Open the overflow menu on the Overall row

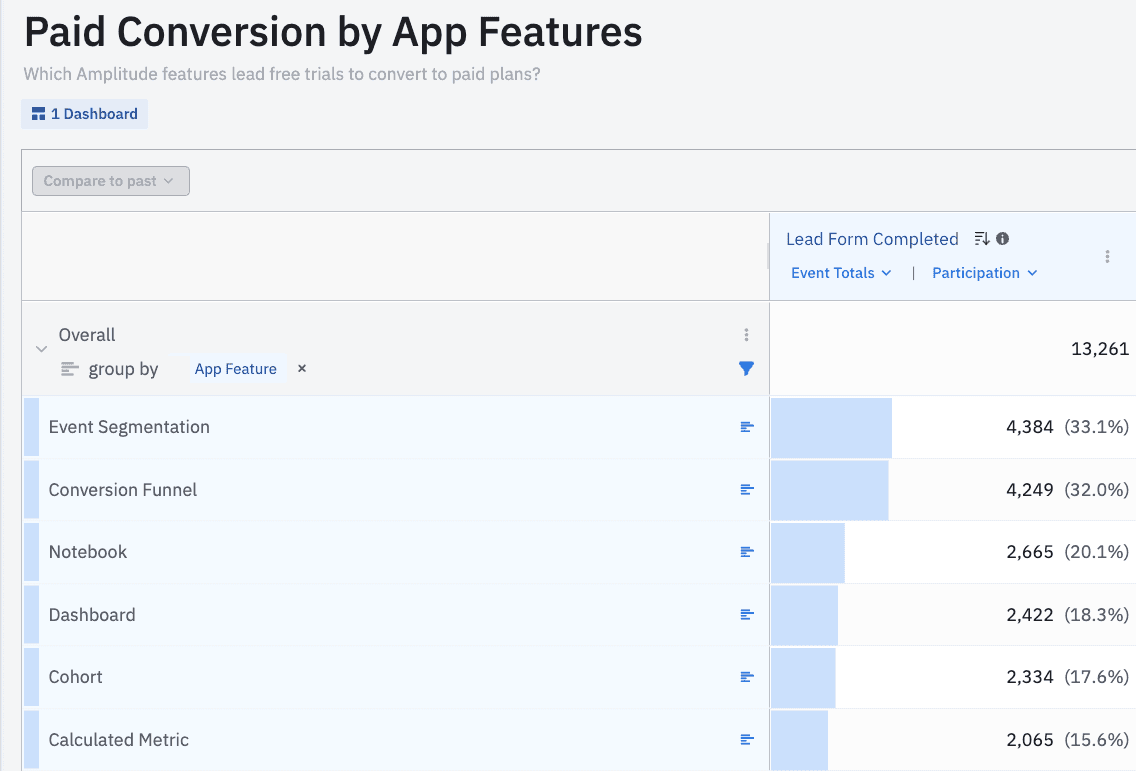tap(746, 334)
